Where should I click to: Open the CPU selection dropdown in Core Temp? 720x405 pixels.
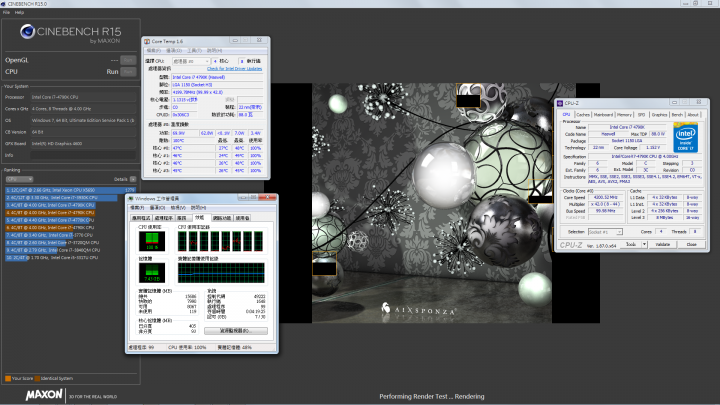point(191,61)
